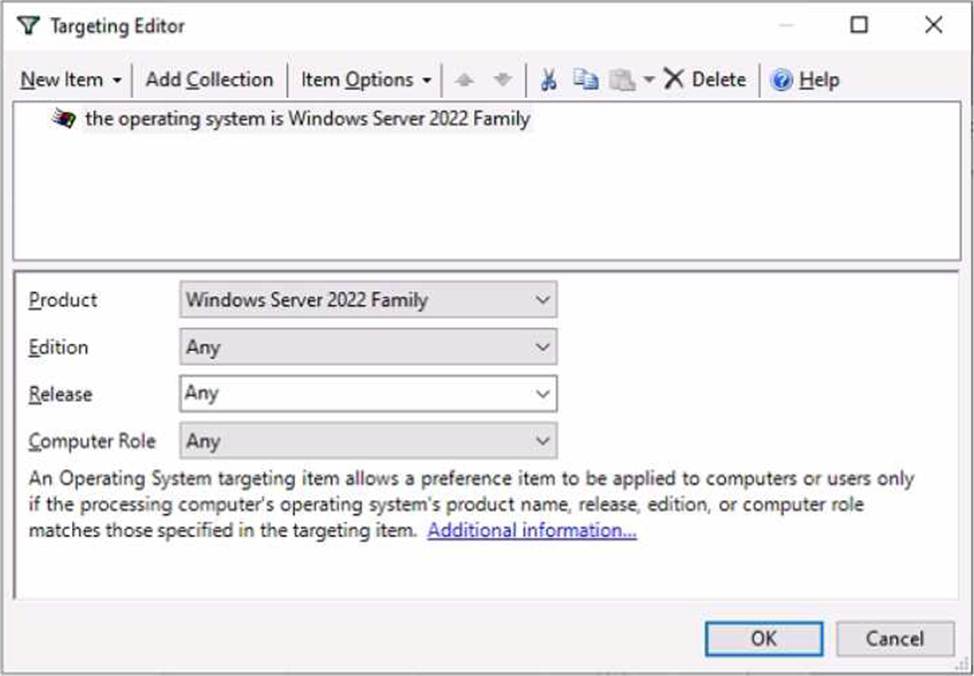Viewport: 974px width, 676px height.
Task: Open Help from the toolbar
Action: [805, 80]
